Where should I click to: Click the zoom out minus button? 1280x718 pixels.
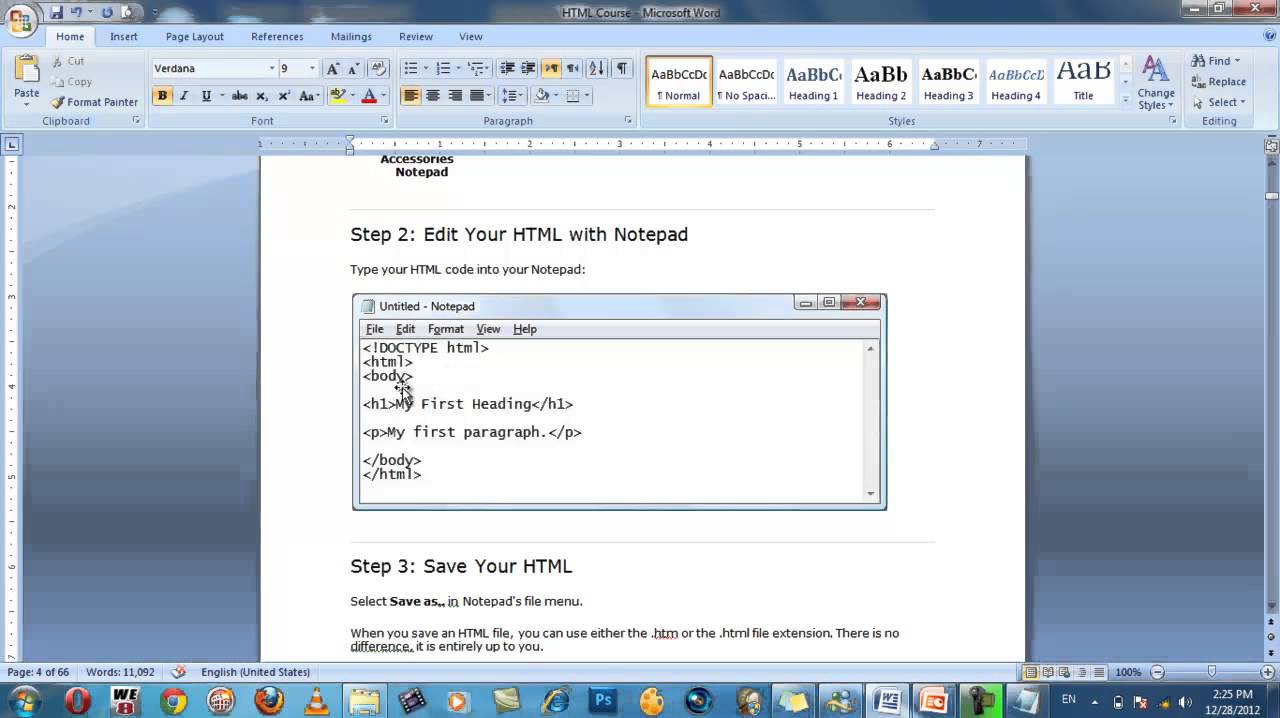pos(1158,672)
